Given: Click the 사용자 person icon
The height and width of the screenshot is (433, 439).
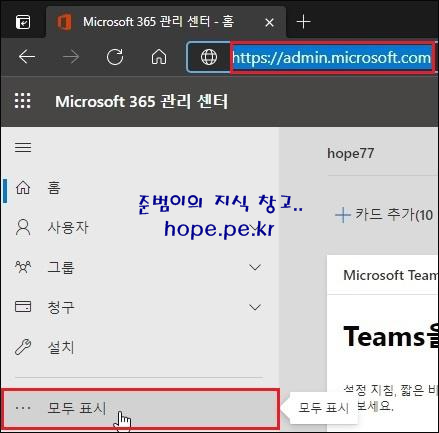Looking at the screenshot, I should [x=23, y=227].
